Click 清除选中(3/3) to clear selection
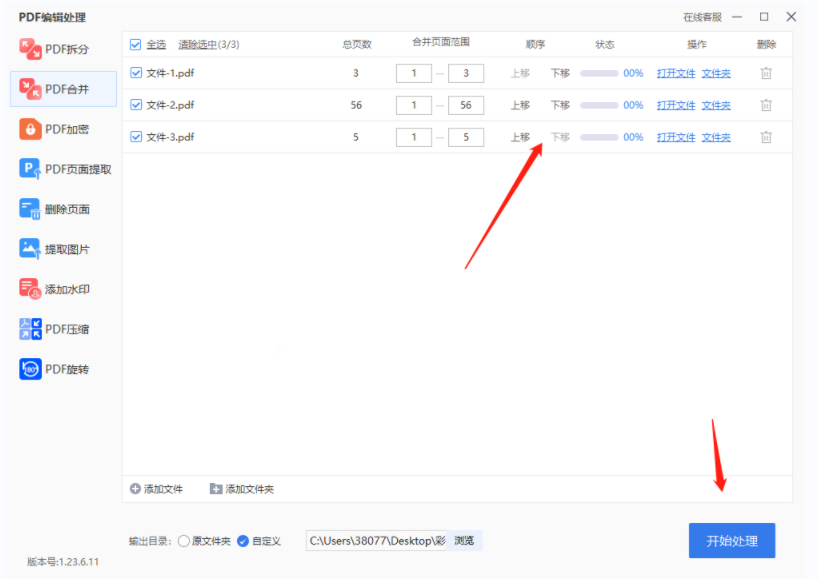The height and width of the screenshot is (579, 819). [209, 44]
